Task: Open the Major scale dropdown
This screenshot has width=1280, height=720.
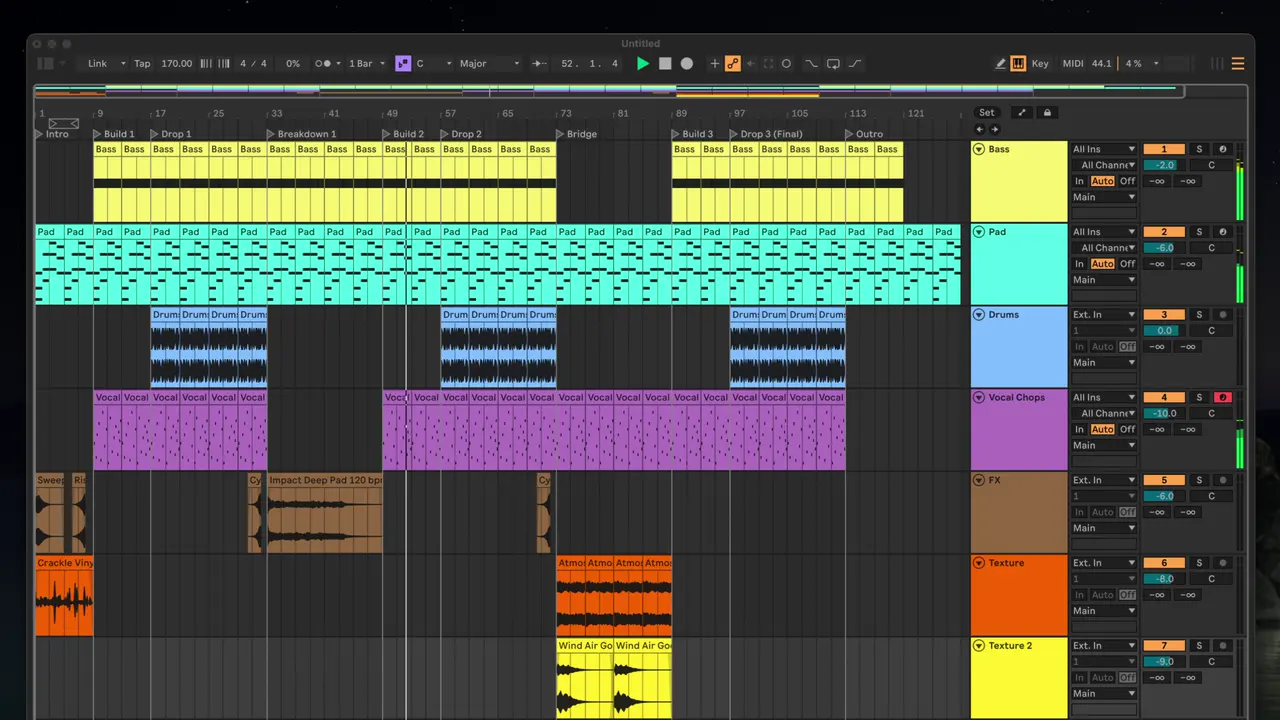Action: pos(490,64)
